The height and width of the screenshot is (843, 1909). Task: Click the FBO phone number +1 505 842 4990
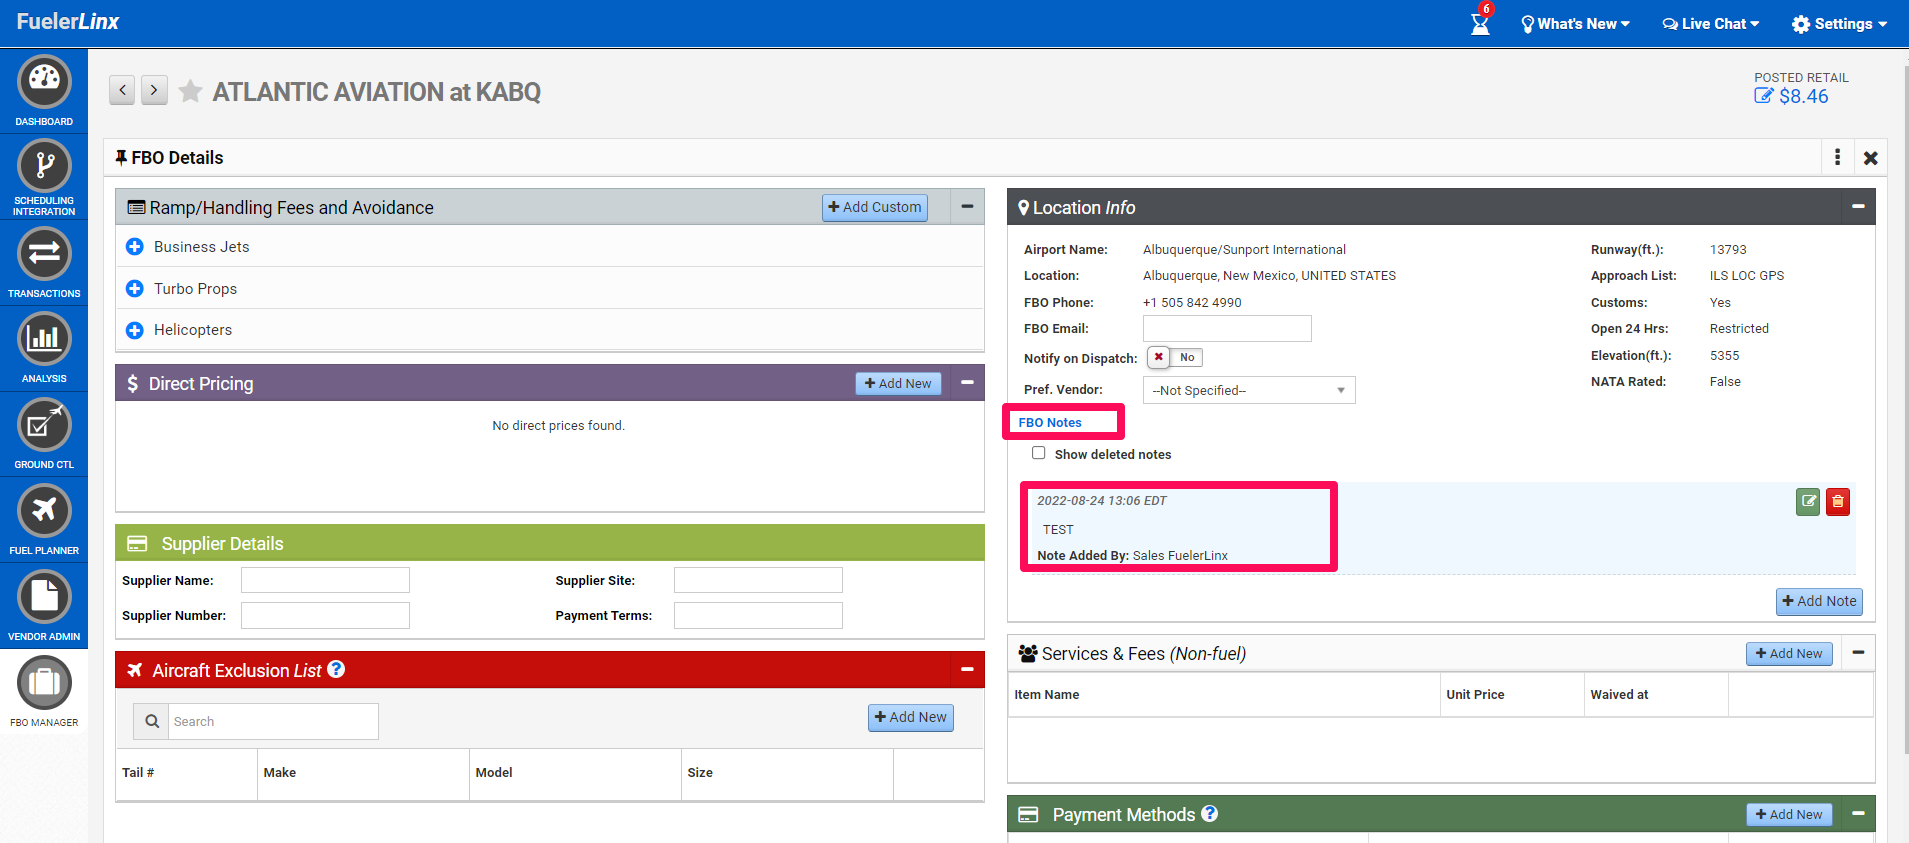(x=1192, y=302)
